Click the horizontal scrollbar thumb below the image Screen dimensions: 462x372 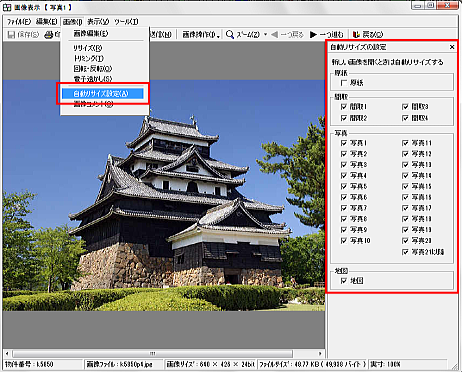pyautogui.click(x=152, y=353)
